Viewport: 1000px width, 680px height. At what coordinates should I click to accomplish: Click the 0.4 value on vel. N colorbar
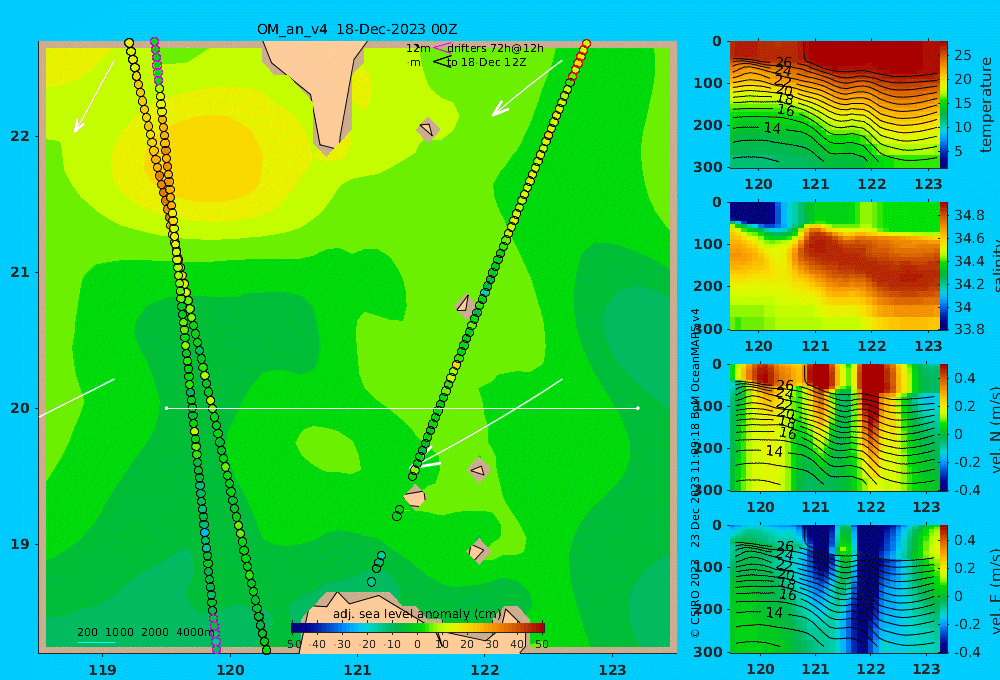pyautogui.click(x=966, y=378)
